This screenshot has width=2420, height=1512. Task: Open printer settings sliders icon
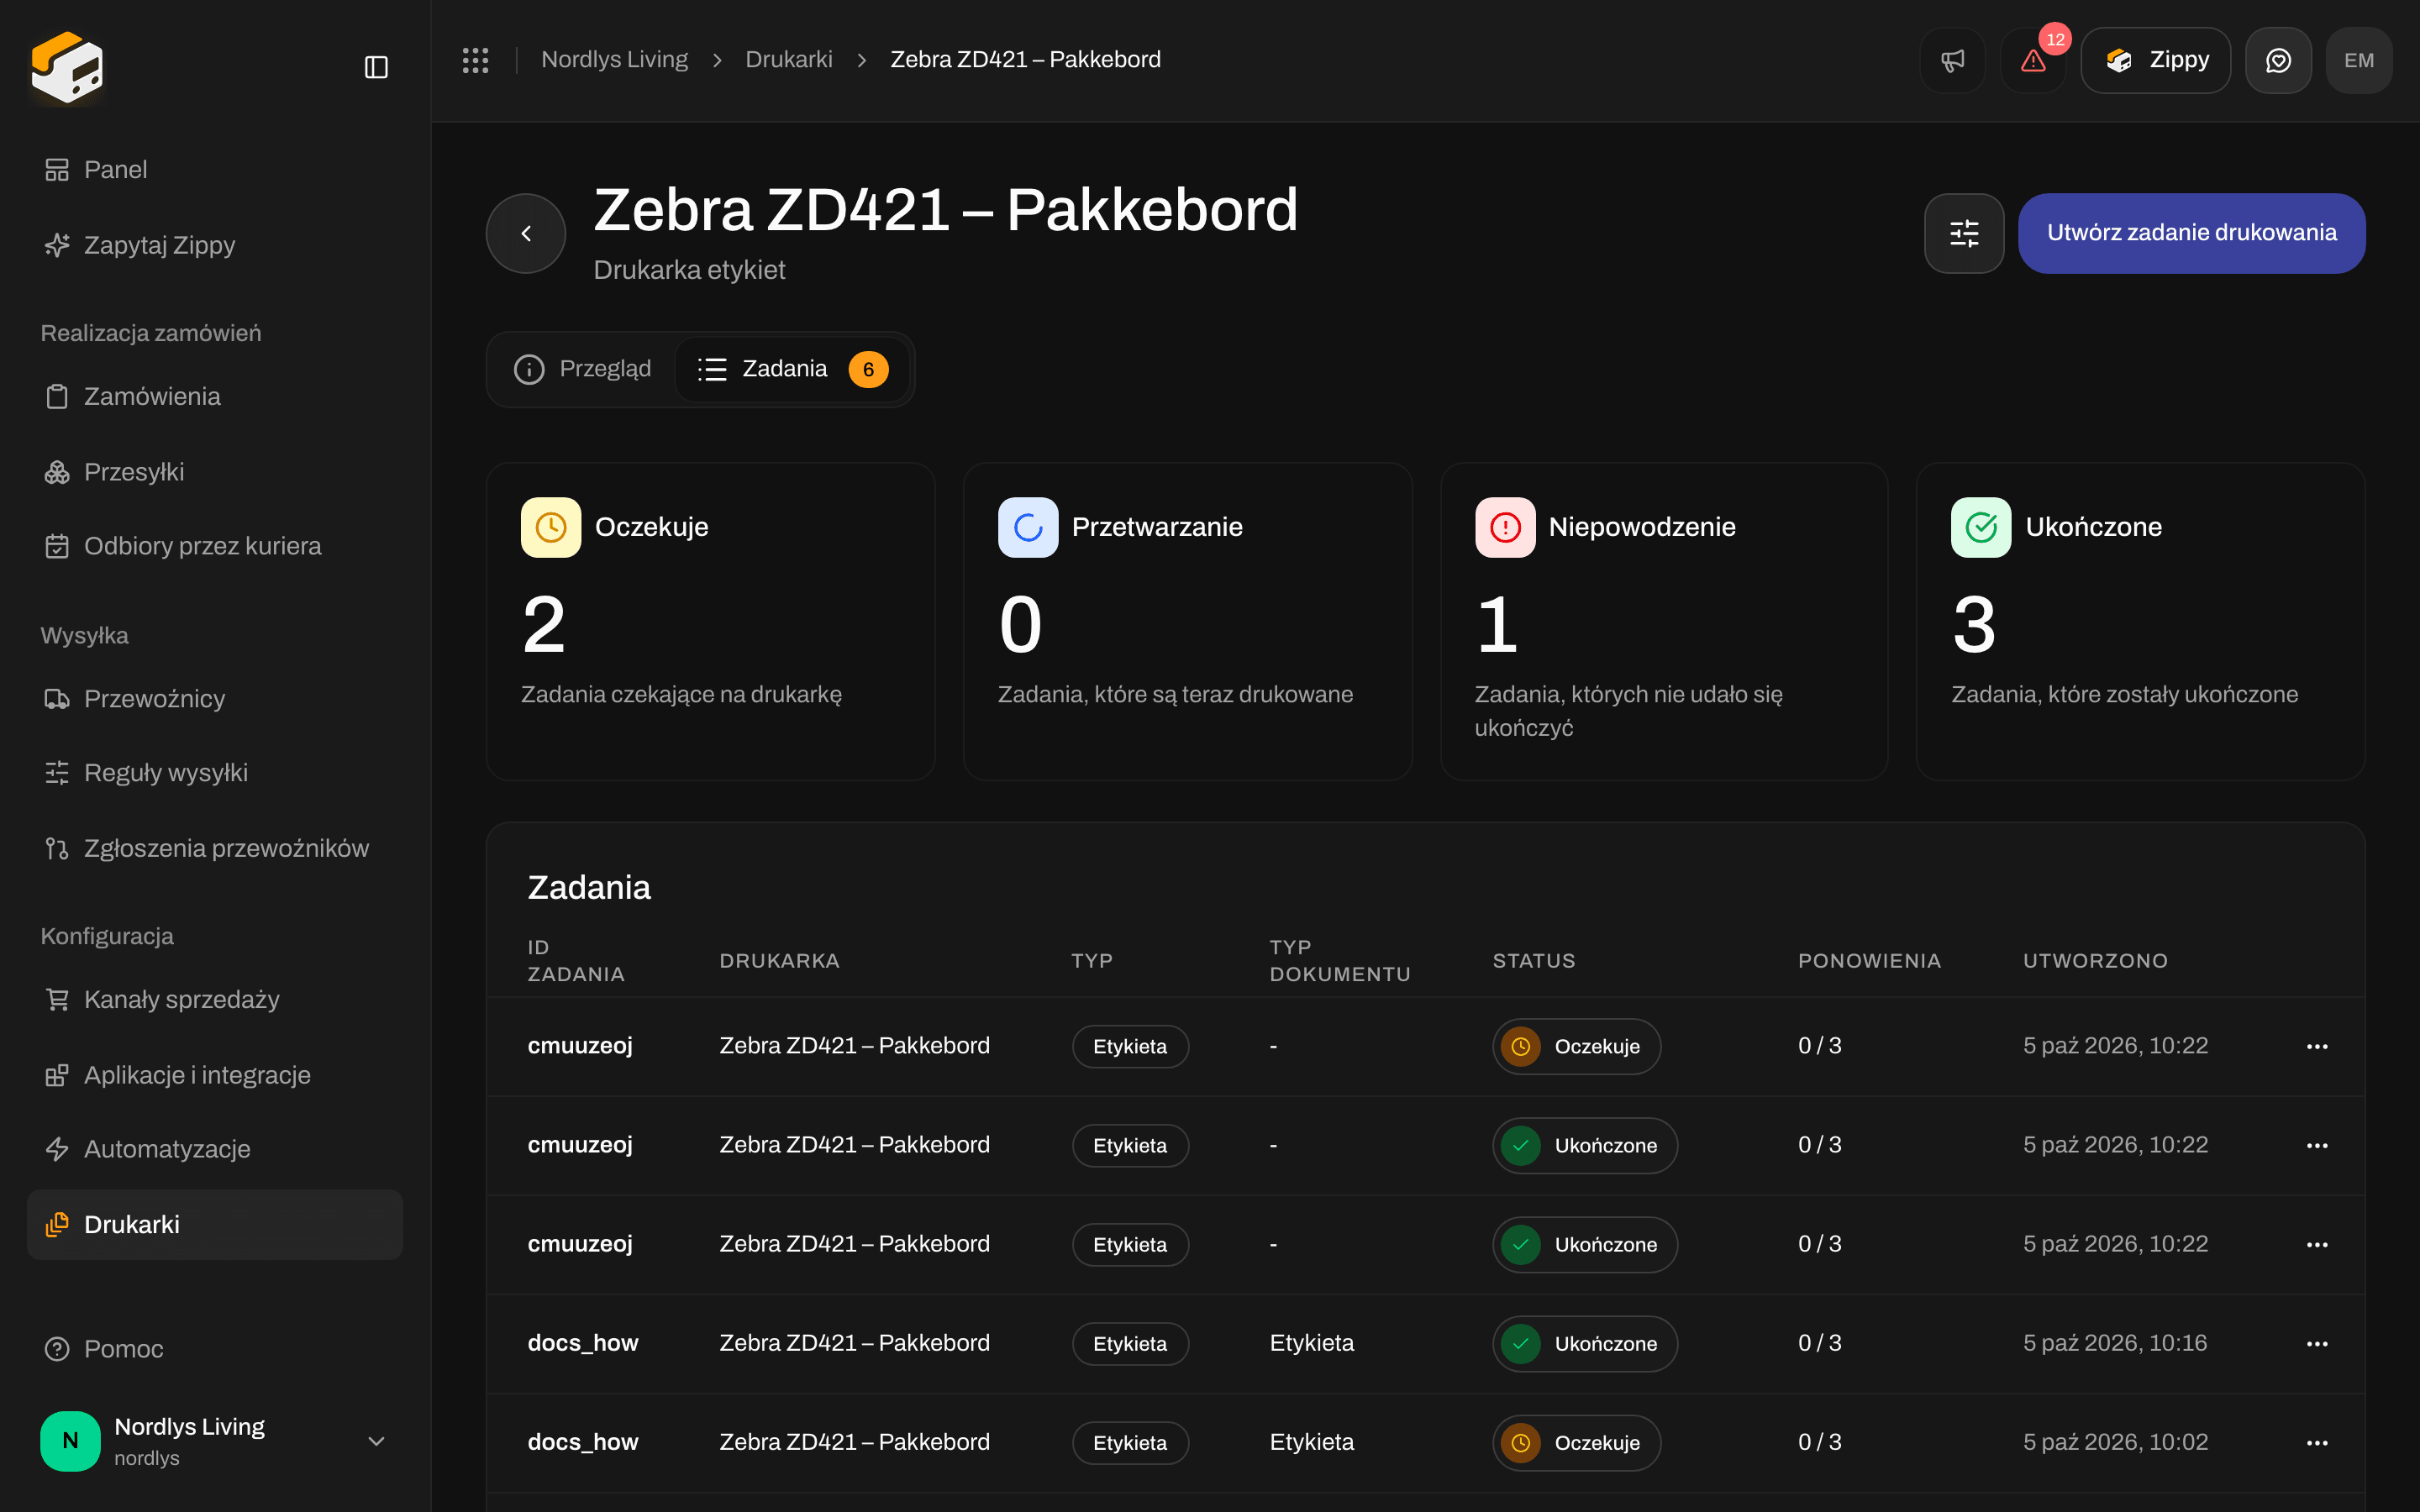(x=1964, y=233)
